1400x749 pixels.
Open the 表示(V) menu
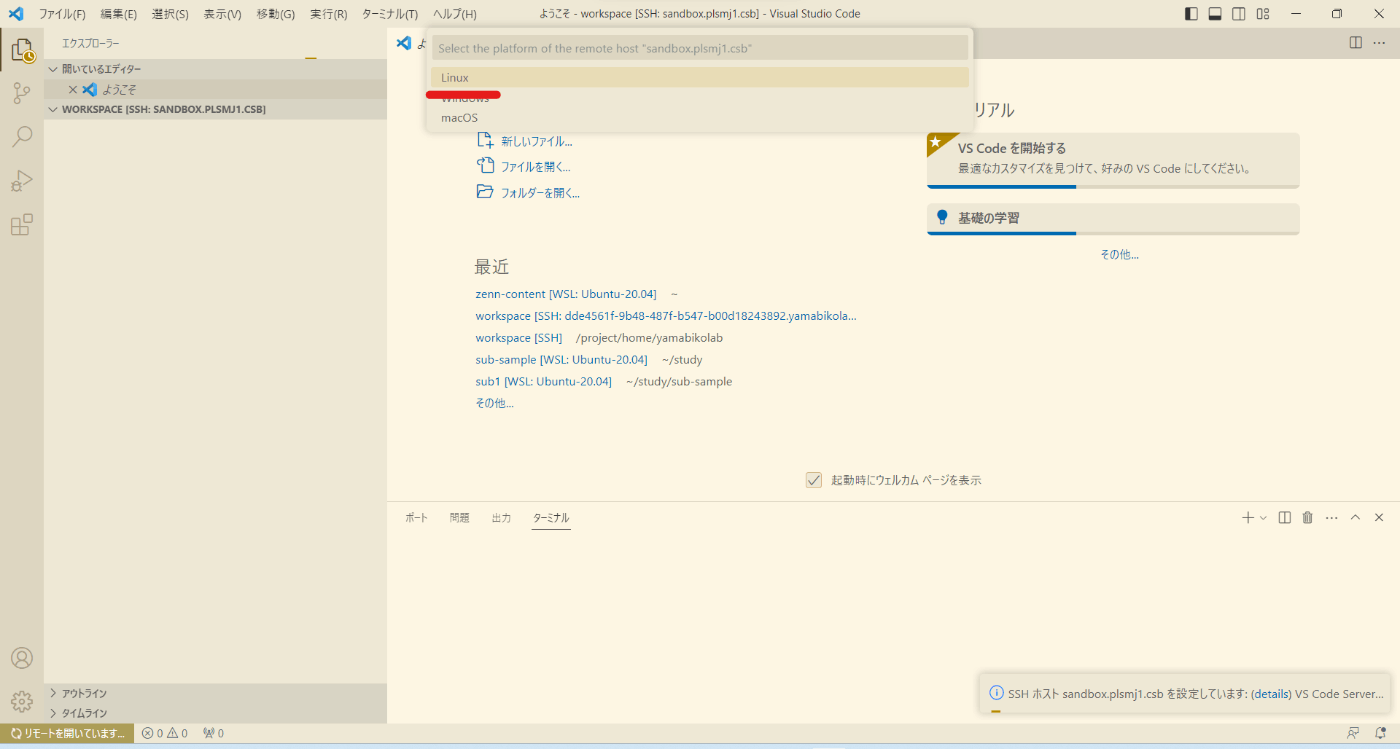pos(222,14)
